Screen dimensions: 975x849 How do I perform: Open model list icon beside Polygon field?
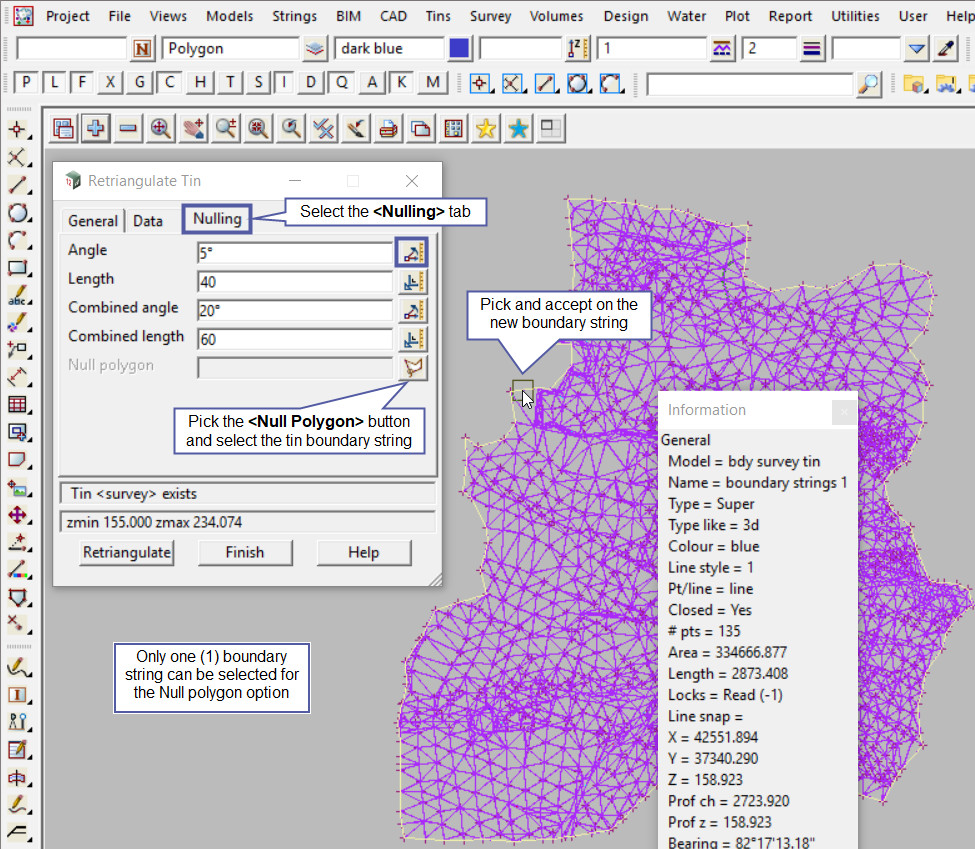pyautogui.click(x=315, y=49)
